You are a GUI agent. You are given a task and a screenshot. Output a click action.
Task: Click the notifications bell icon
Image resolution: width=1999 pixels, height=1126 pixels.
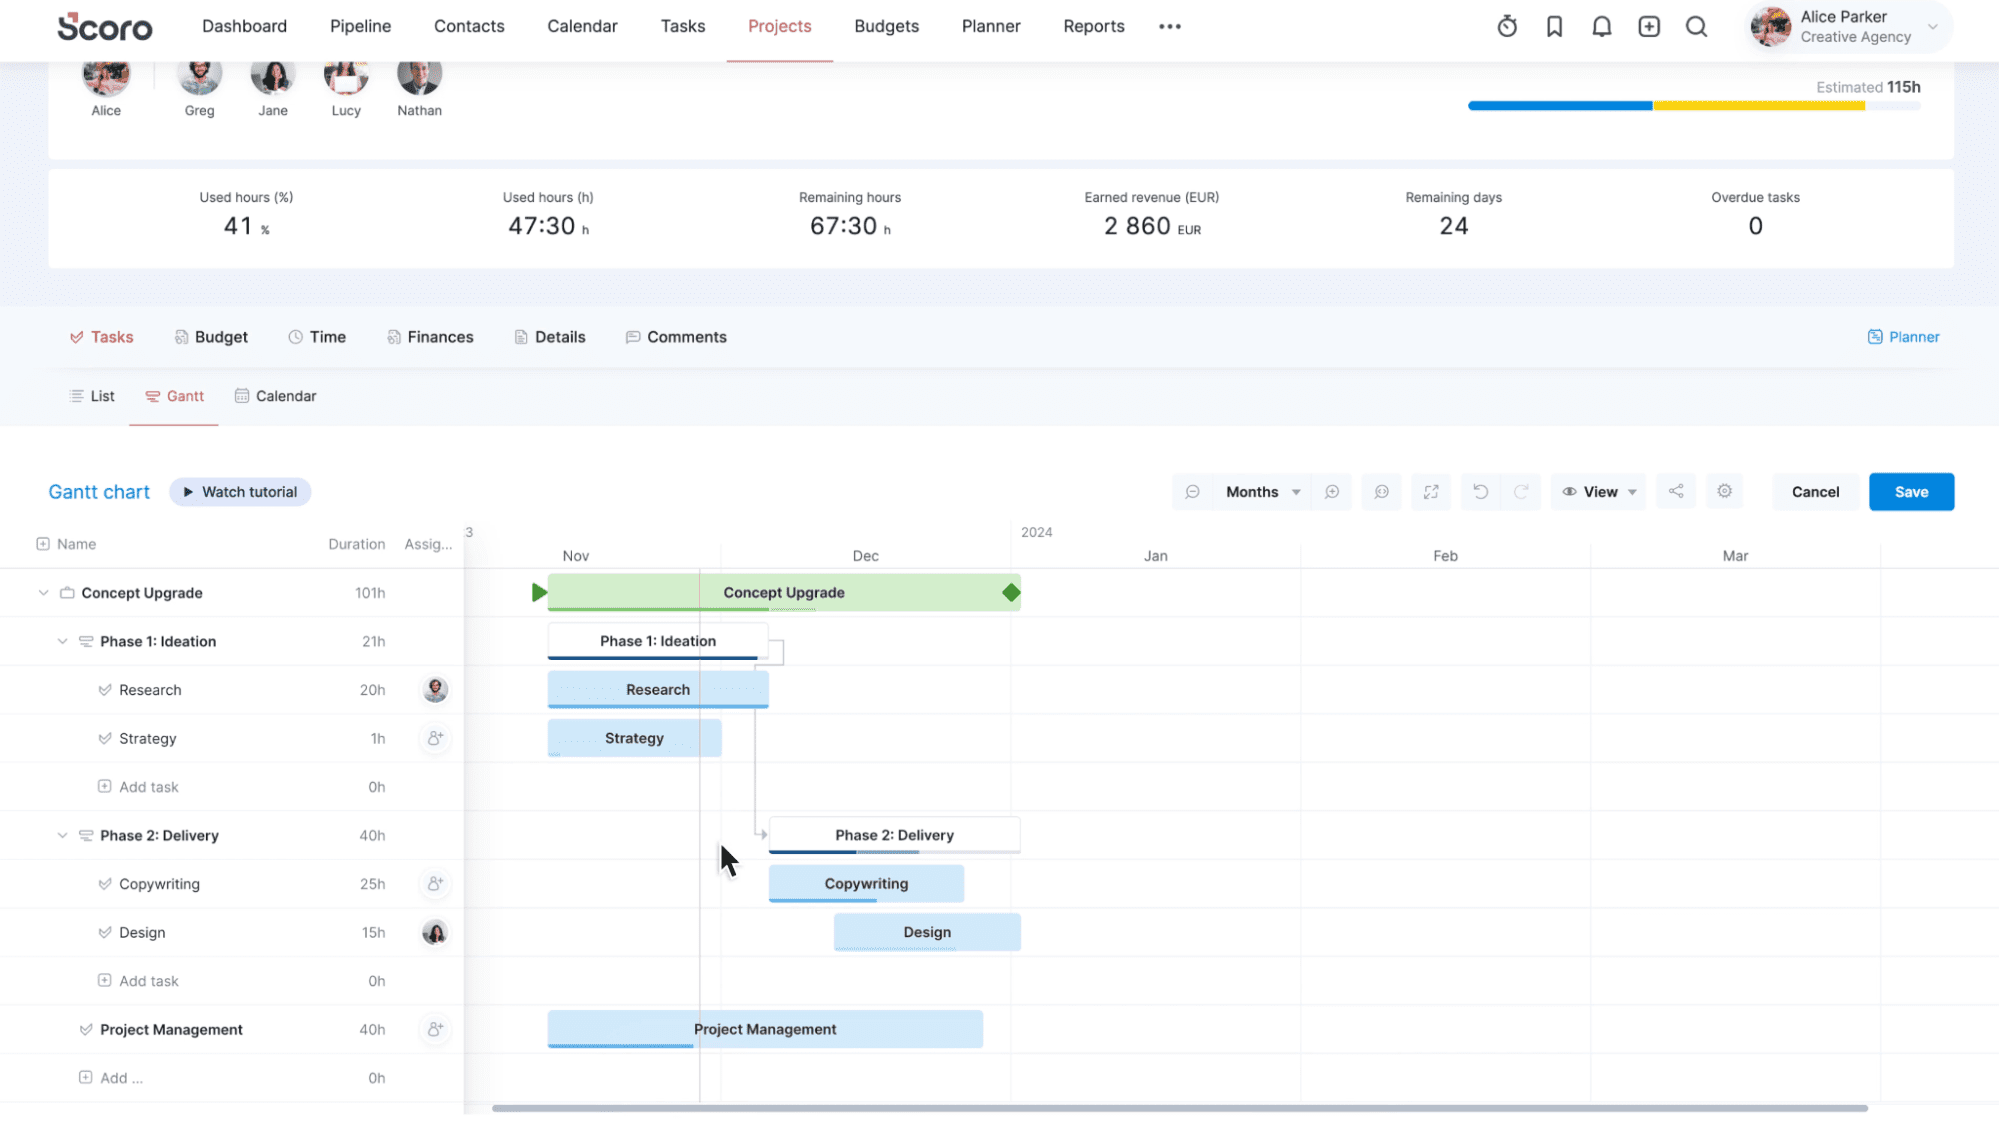[1601, 26]
